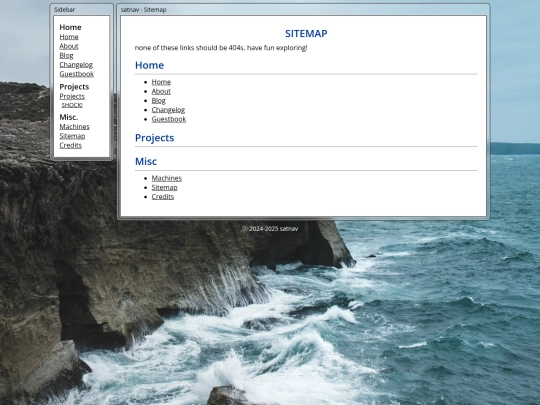
Task: Click the bold Projects heading in the sidebar
Action: point(74,87)
